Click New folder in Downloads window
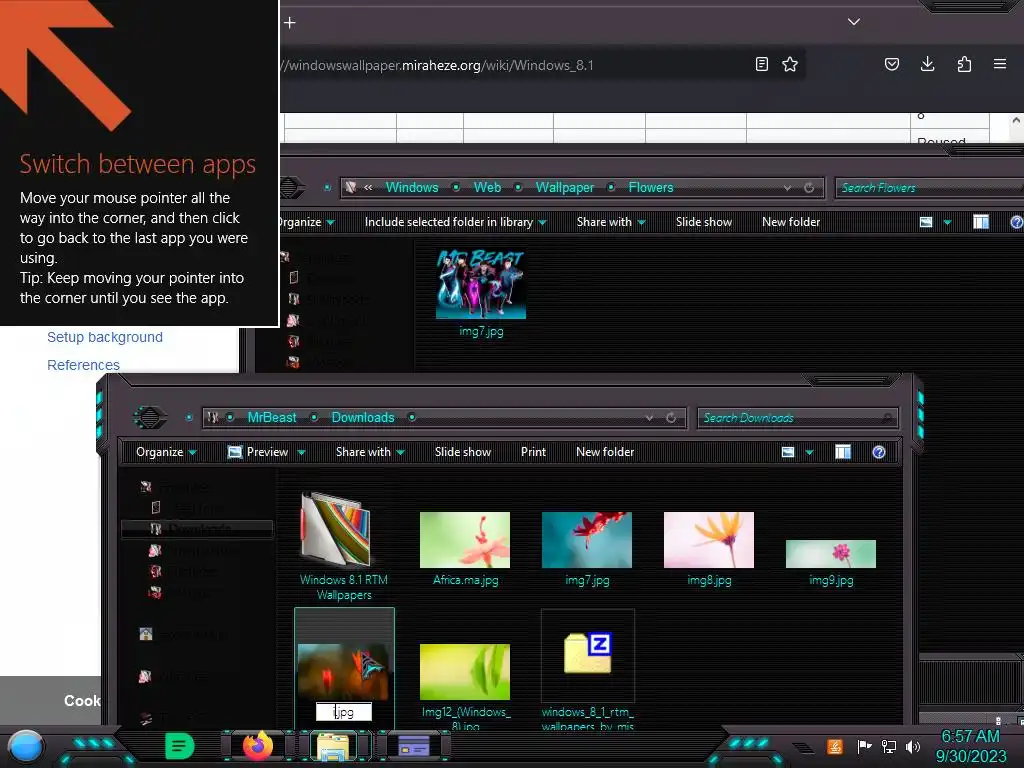The width and height of the screenshot is (1024, 768). point(605,452)
